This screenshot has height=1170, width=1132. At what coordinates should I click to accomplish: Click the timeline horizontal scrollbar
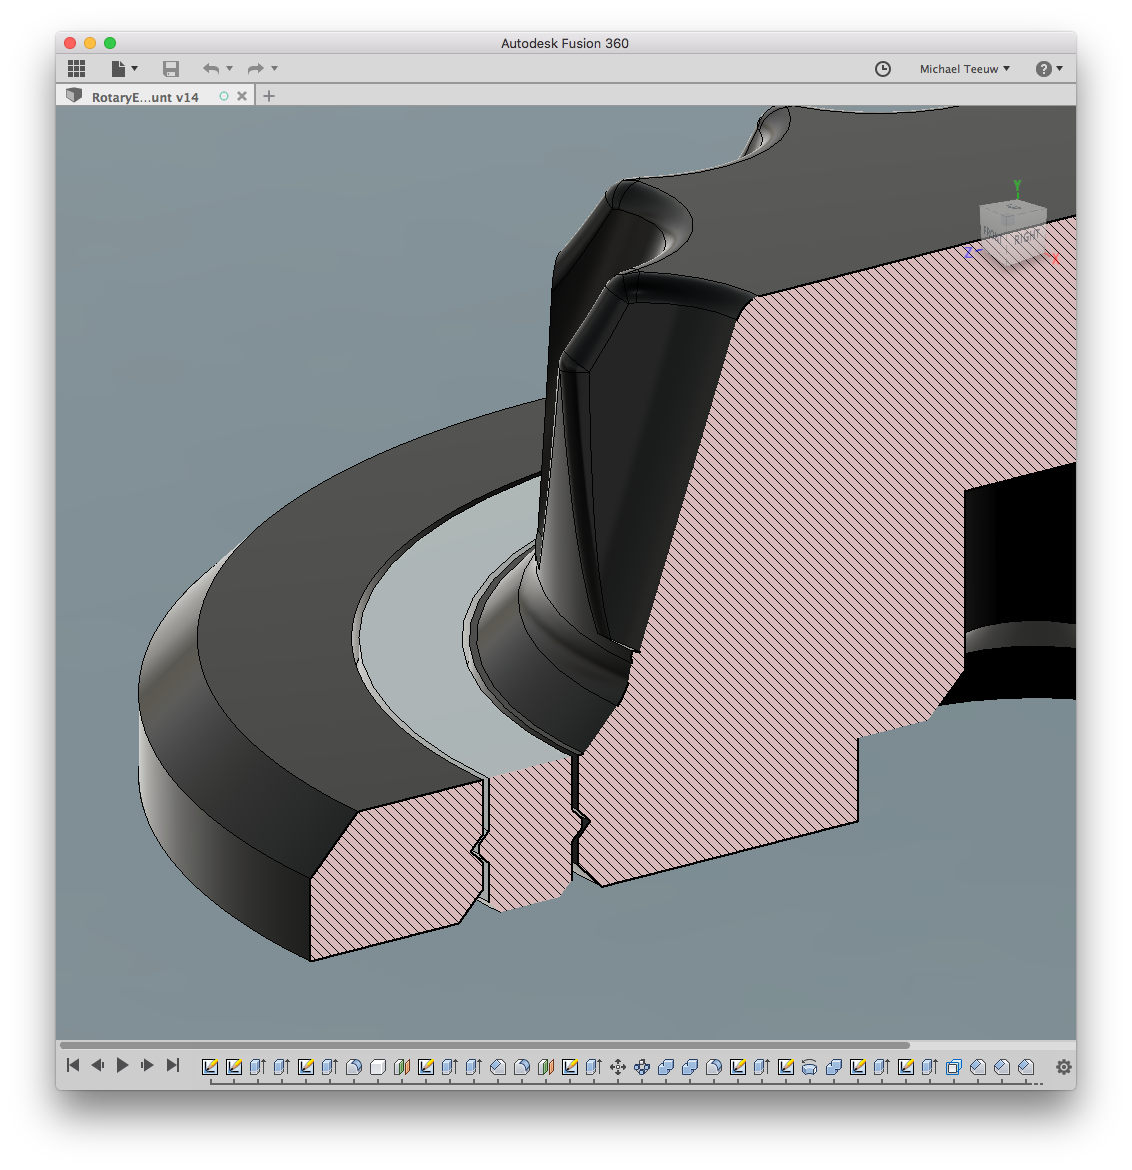[x=485, y=1046]
